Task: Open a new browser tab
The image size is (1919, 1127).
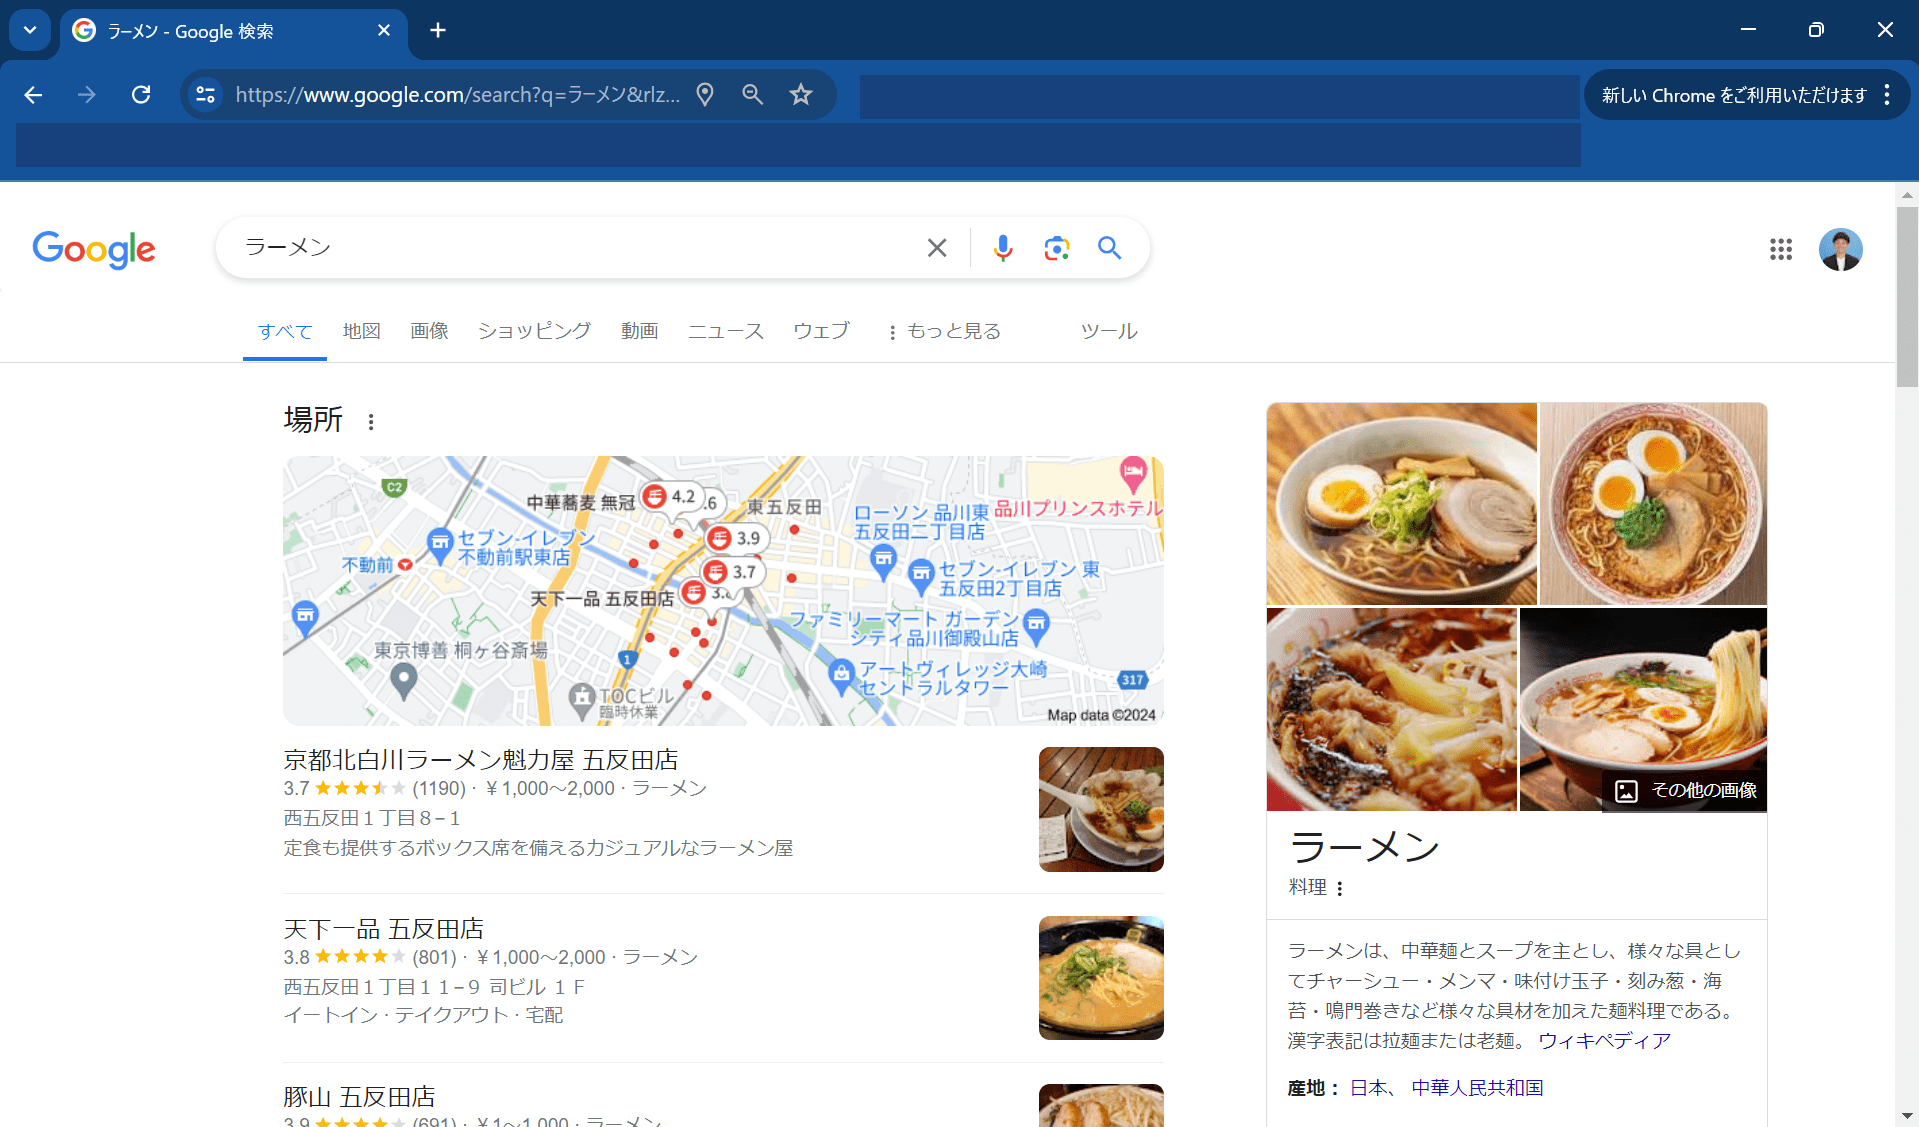Action: (x=438, y=31)
